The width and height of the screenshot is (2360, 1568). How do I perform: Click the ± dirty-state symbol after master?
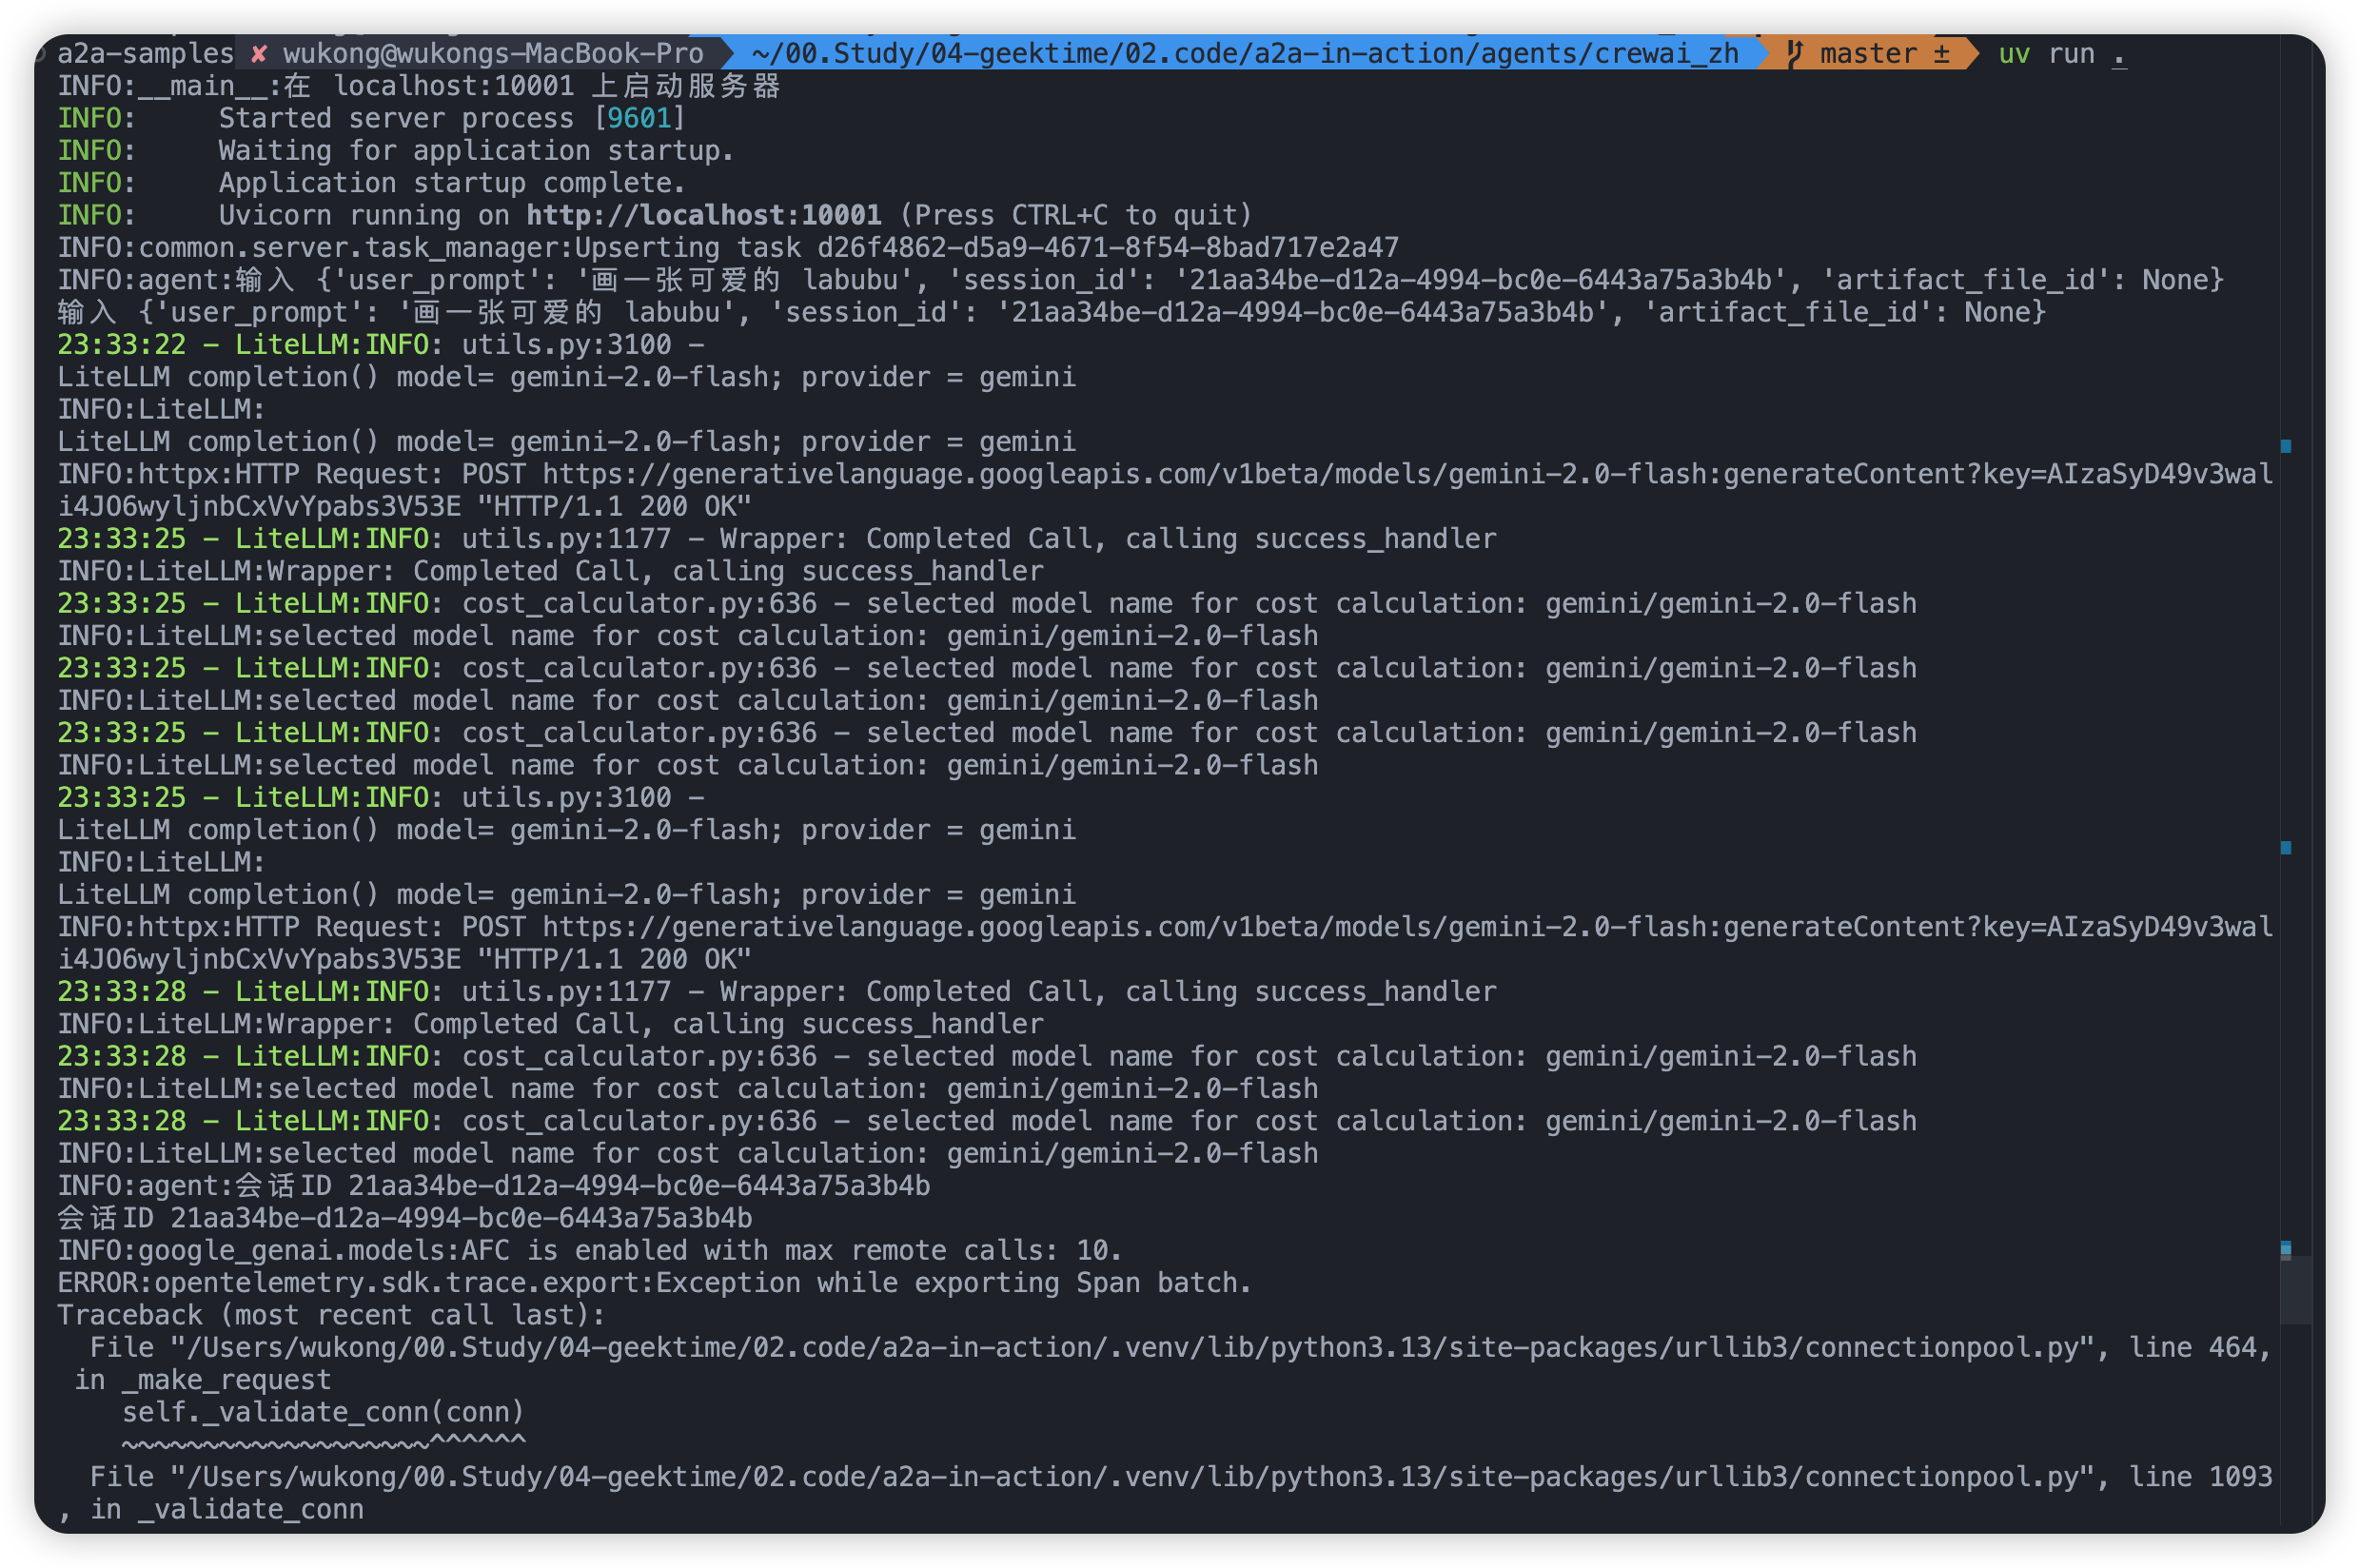coord(1942,54)
